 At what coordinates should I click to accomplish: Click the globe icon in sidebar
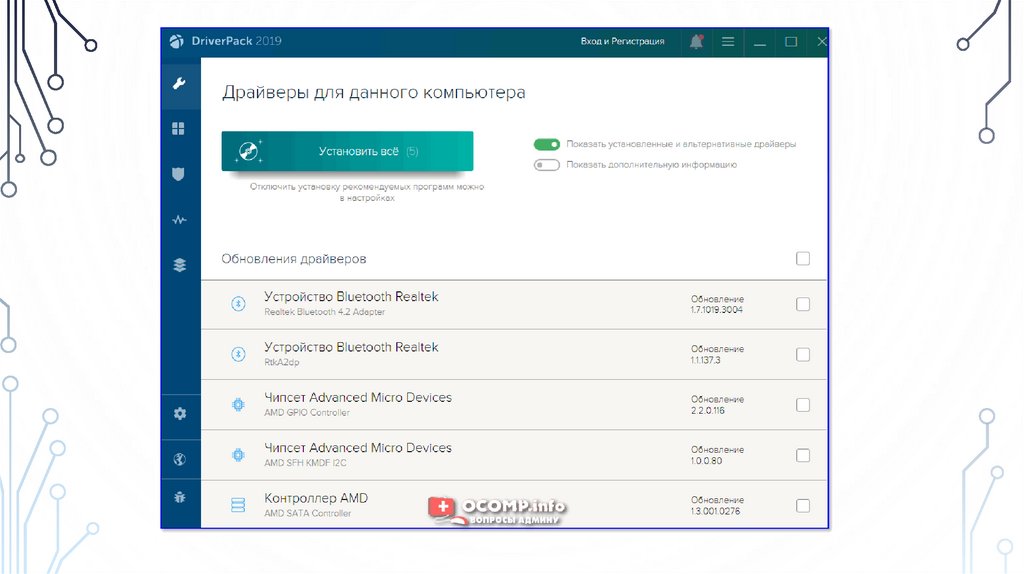pos(180,460)
